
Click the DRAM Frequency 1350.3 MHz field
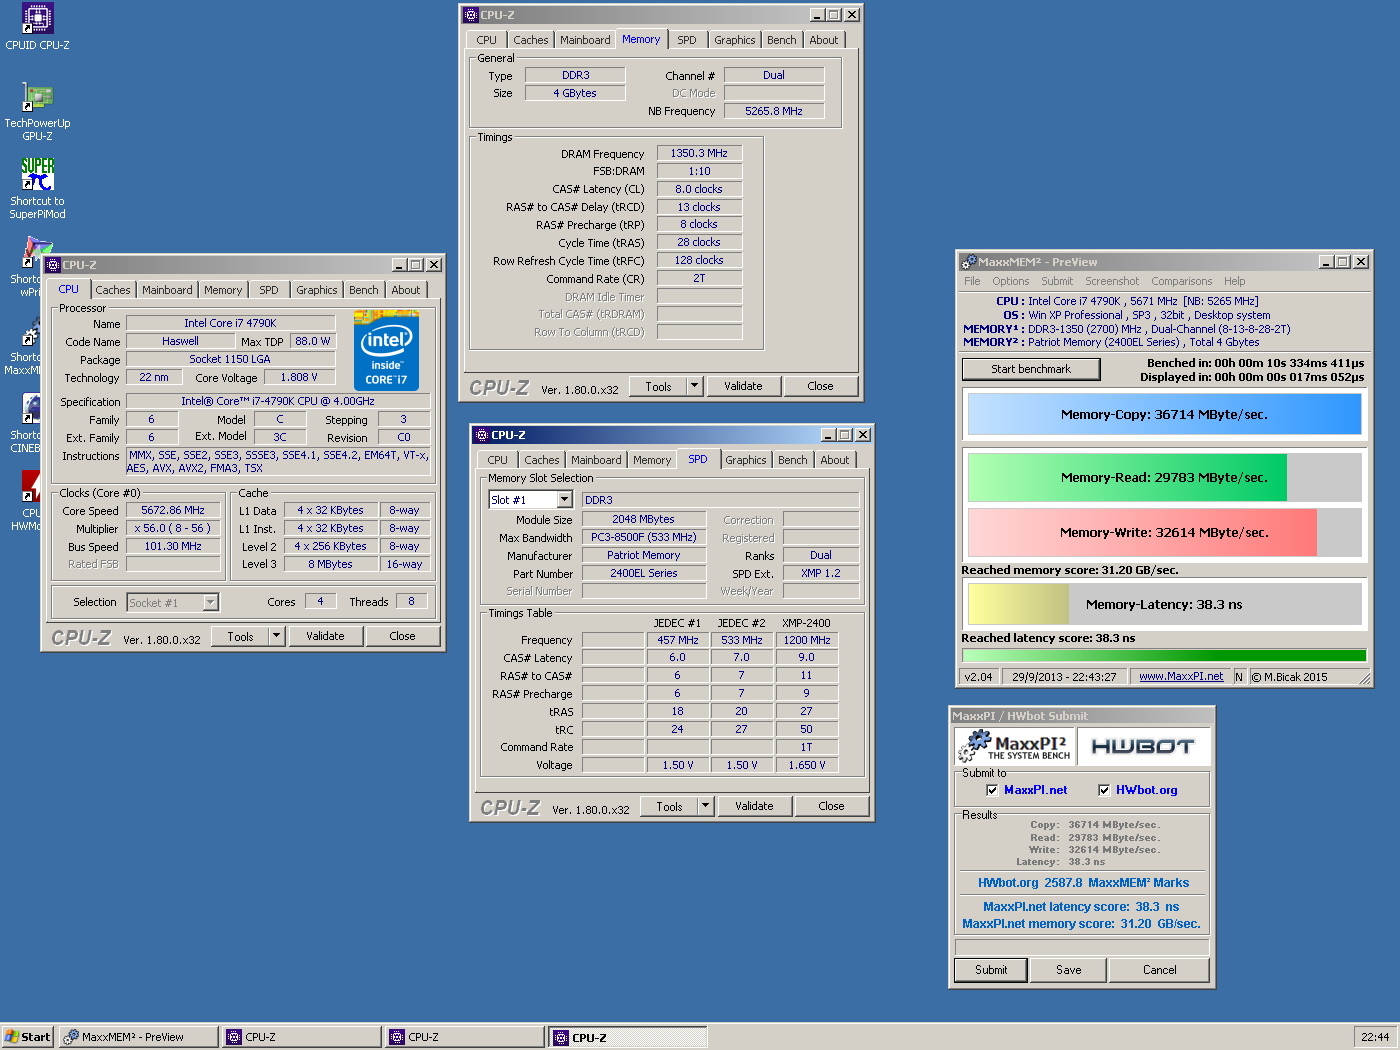[699, 153]
